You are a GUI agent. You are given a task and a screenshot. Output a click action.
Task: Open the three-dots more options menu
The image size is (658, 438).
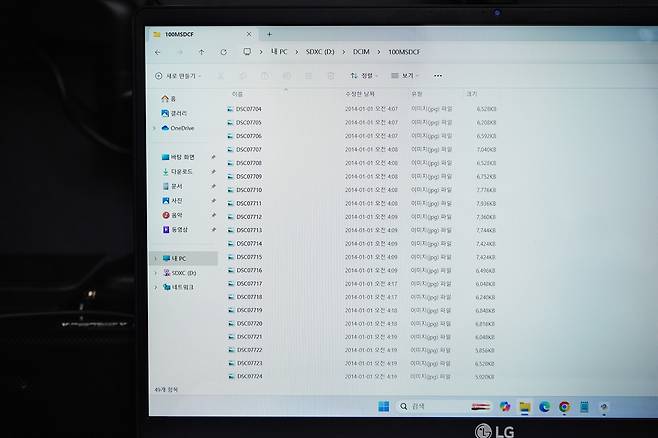pyautogui.click(x=438, y=76)
